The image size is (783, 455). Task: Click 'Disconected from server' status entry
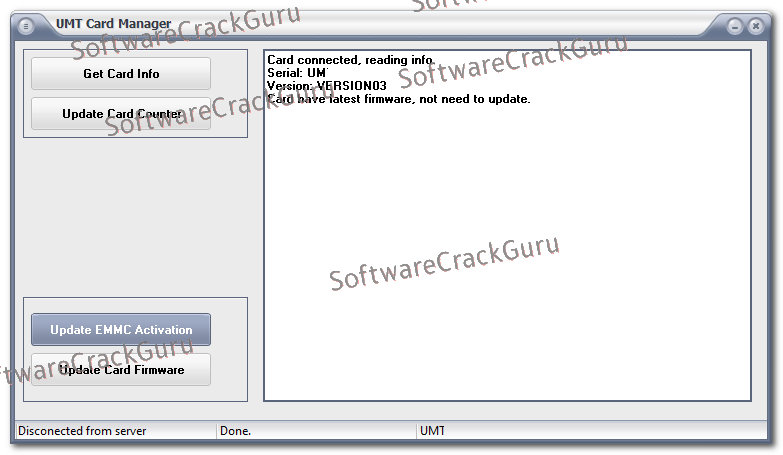tap(82, 431)
